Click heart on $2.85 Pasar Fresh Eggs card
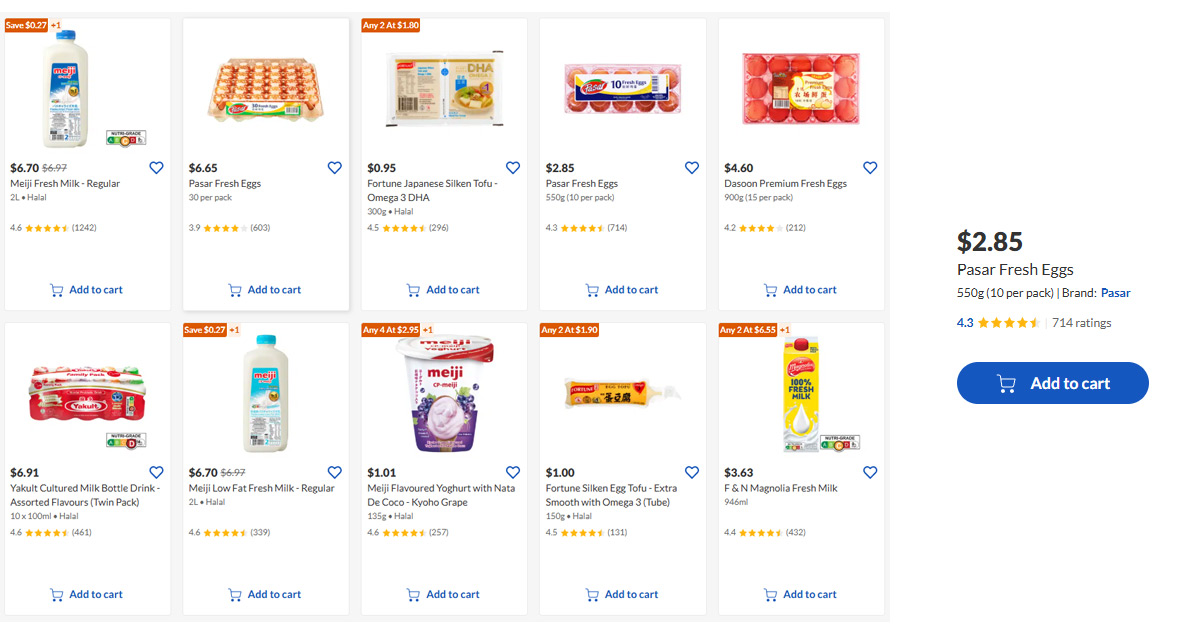Screen dimensions: 1202x634 click(692, 168)
